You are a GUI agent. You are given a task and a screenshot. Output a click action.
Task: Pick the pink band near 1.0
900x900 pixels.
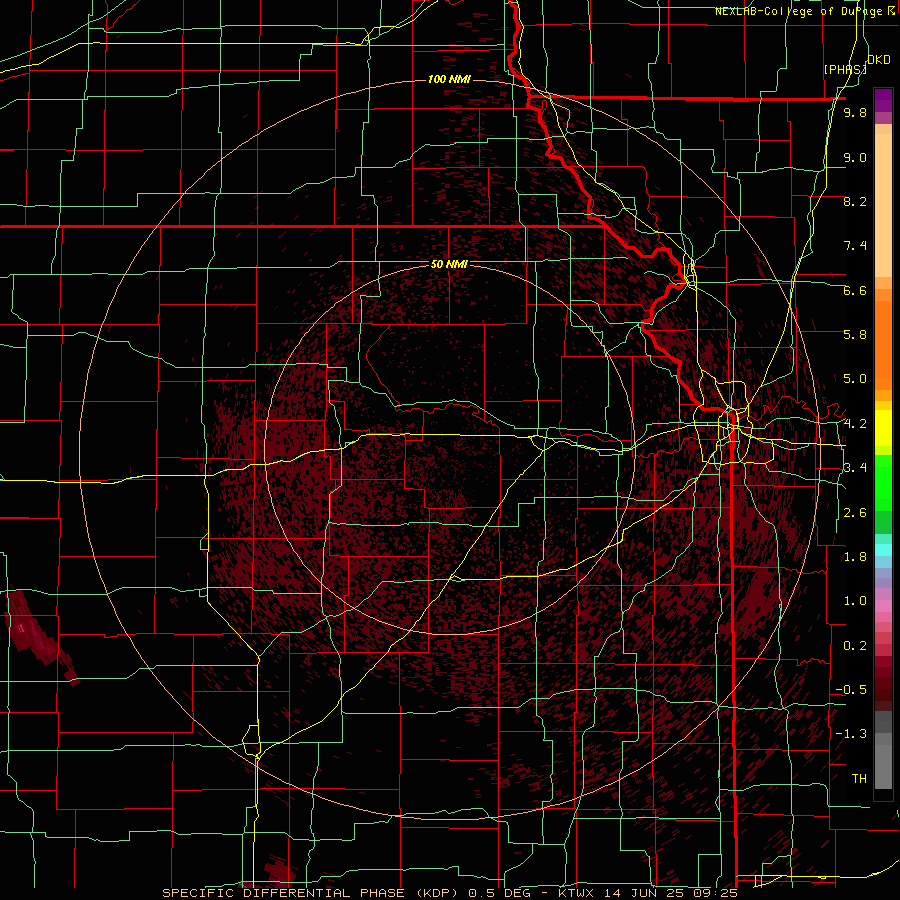click(883, 606)
